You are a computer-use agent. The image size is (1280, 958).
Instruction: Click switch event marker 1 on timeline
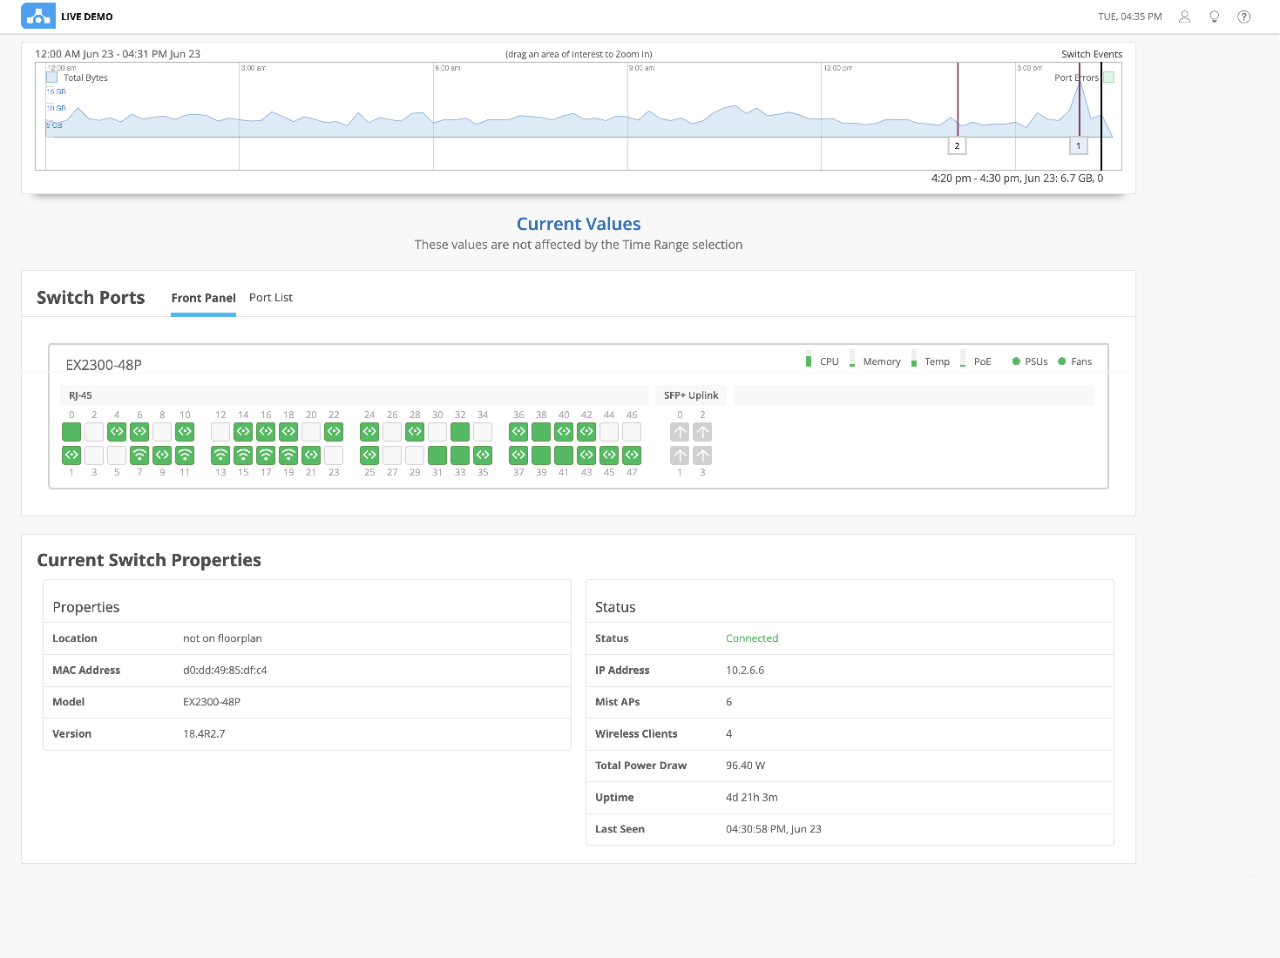point(1078,146)
